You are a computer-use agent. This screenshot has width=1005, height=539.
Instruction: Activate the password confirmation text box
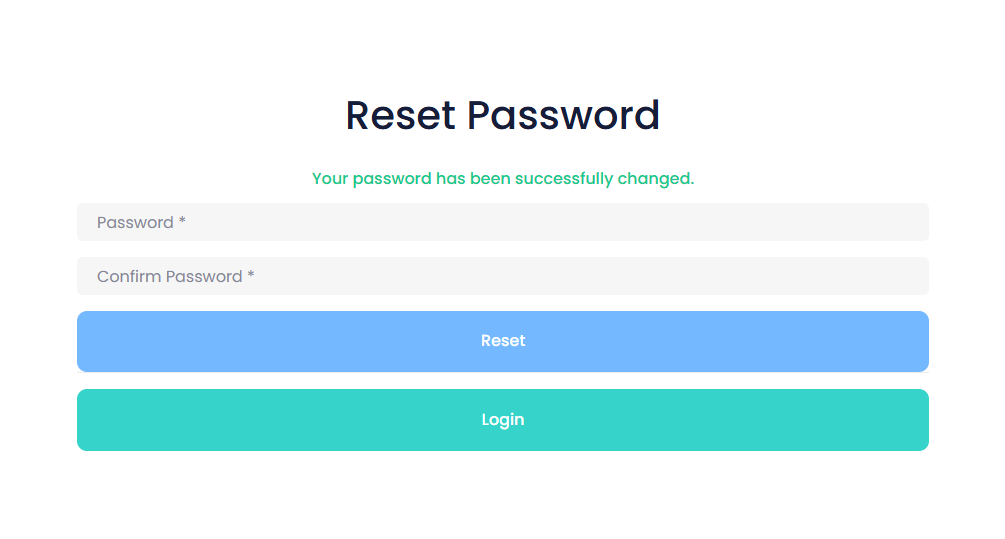502,276
